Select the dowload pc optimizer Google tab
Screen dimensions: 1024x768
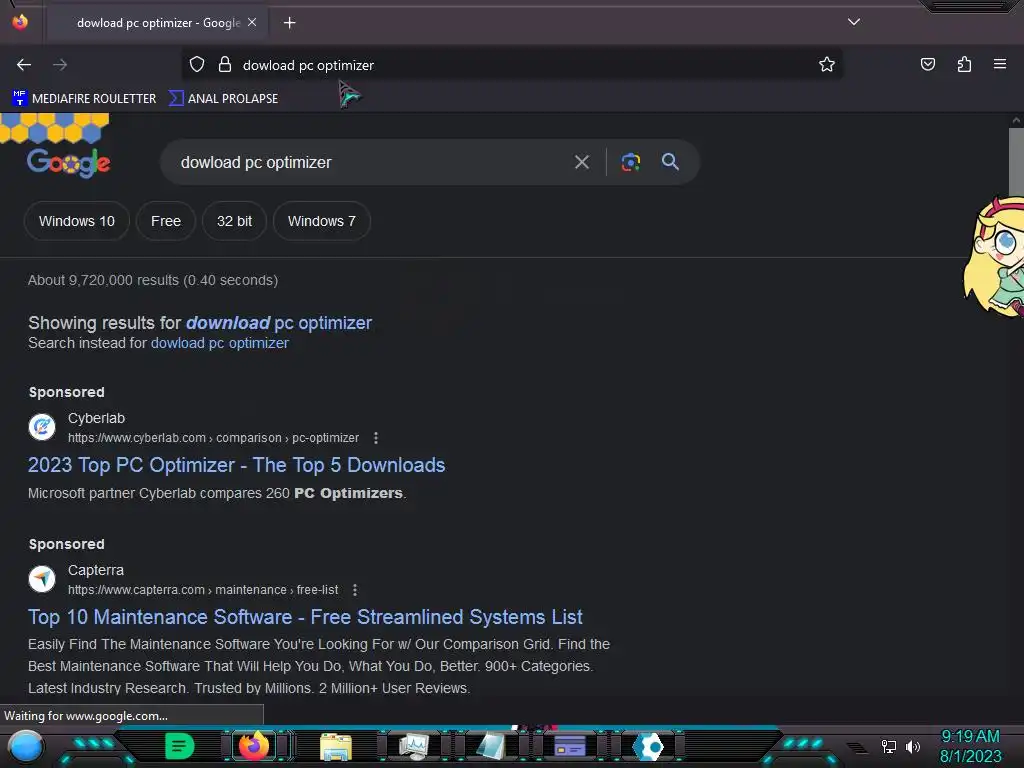pyautogui.click(x=157, y=23)
